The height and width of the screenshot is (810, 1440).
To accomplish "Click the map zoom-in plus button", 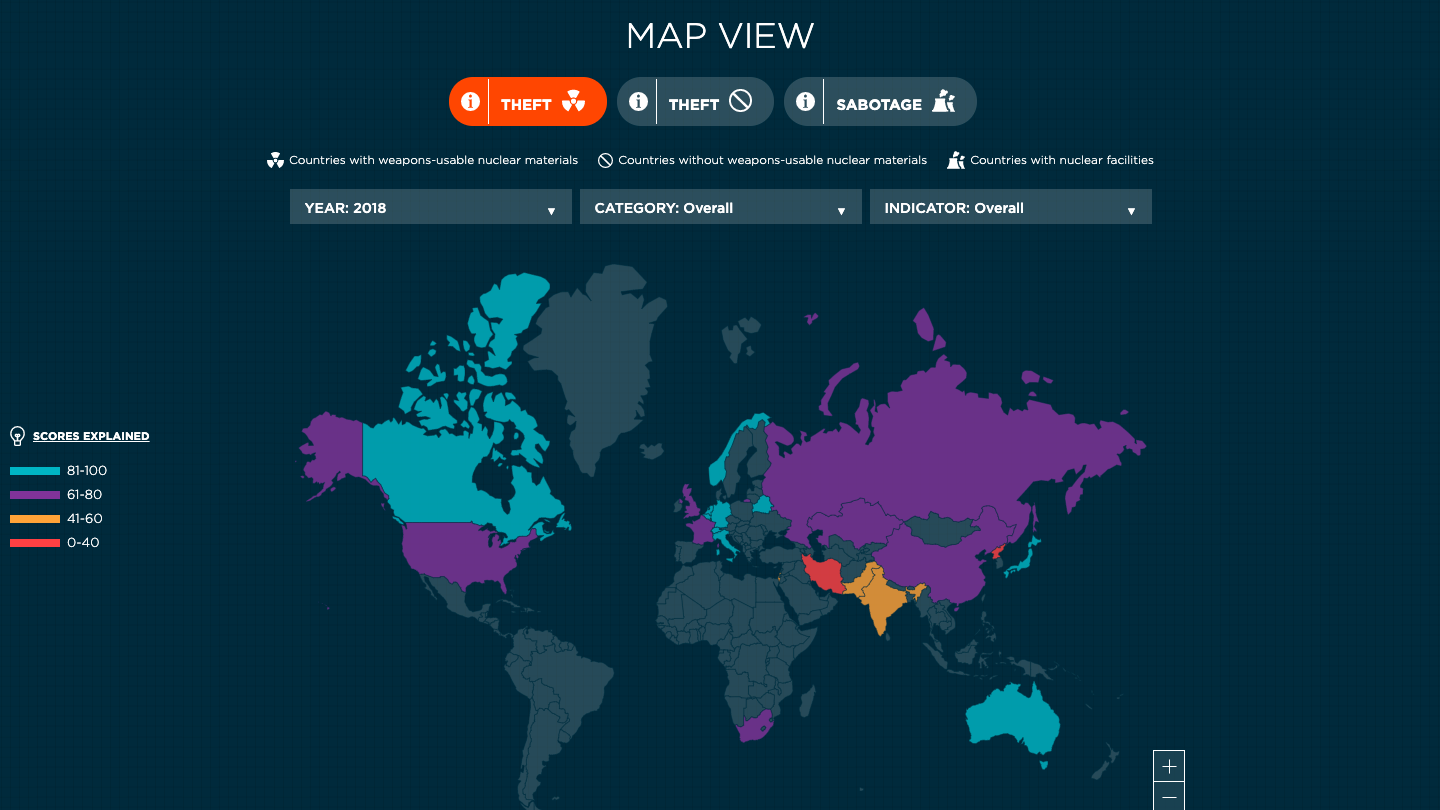I will 1168,765.
